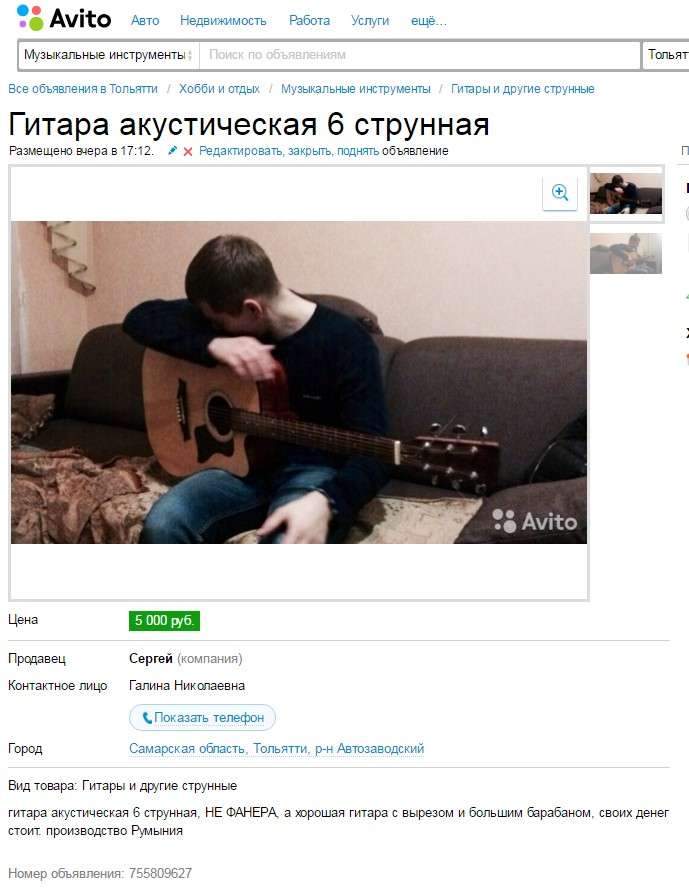This screenshot has width=689, height=891.
Task: Go to the Работа section
Action: coord(309,20)
